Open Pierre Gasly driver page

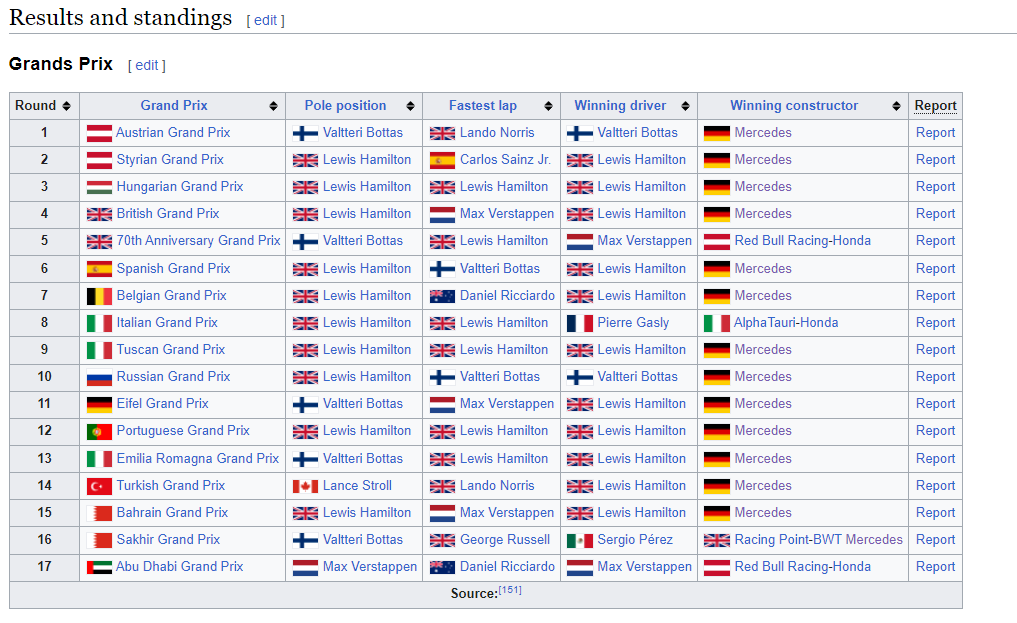point(633,322)
